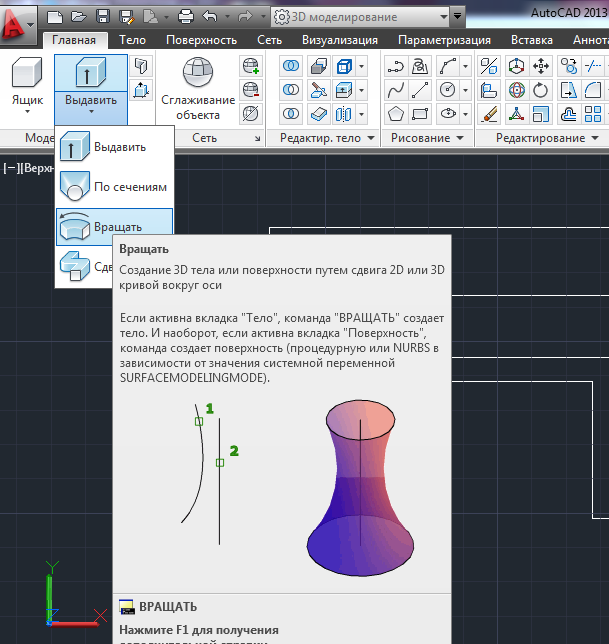Click the solid Union icon
The image size is (609, 644).
(291, 66)
